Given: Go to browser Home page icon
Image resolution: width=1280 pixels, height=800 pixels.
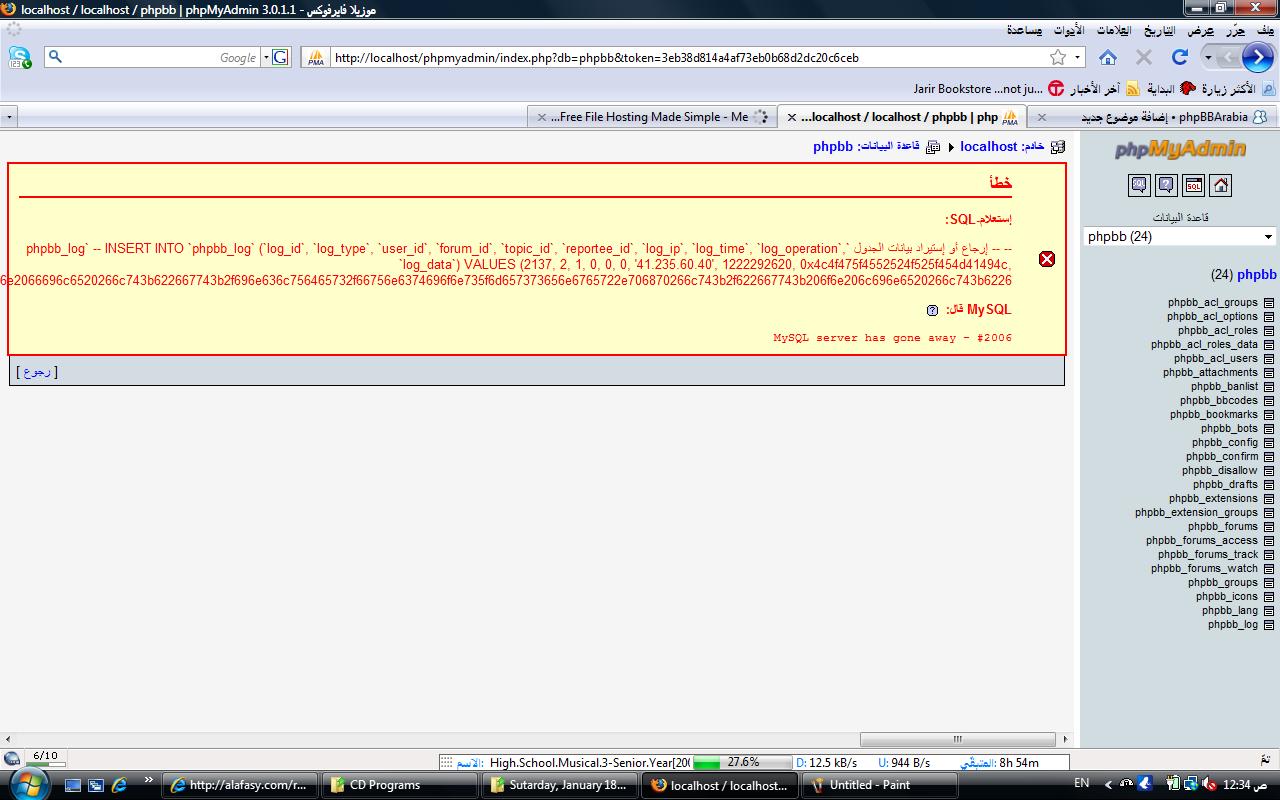Looking at the screenshot, I should point(1108,57).
